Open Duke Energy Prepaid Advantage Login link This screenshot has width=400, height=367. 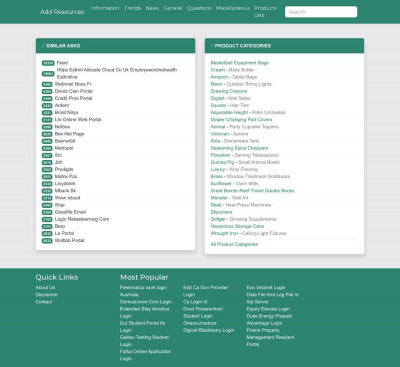(269, 319)
